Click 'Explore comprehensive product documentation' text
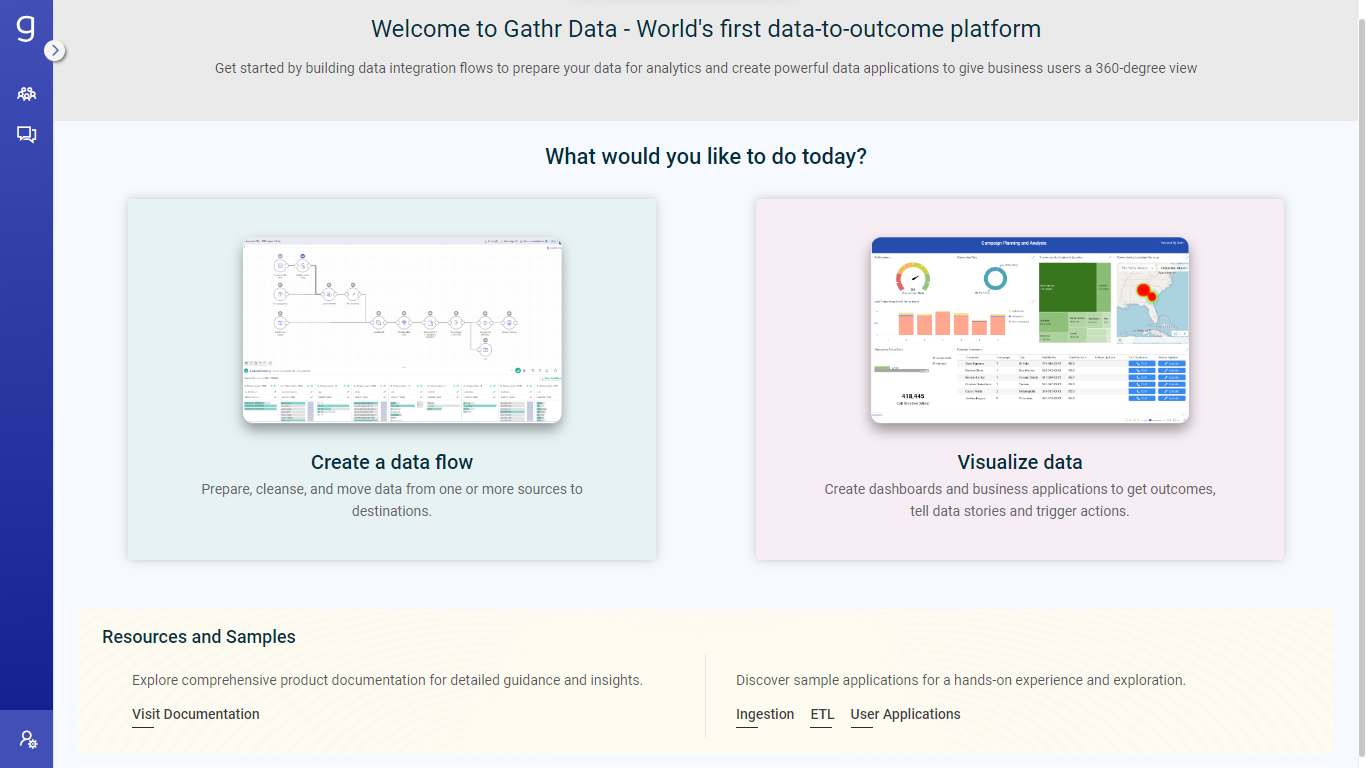Viewport: 1366px width, 768px height. tap(387, 680)
